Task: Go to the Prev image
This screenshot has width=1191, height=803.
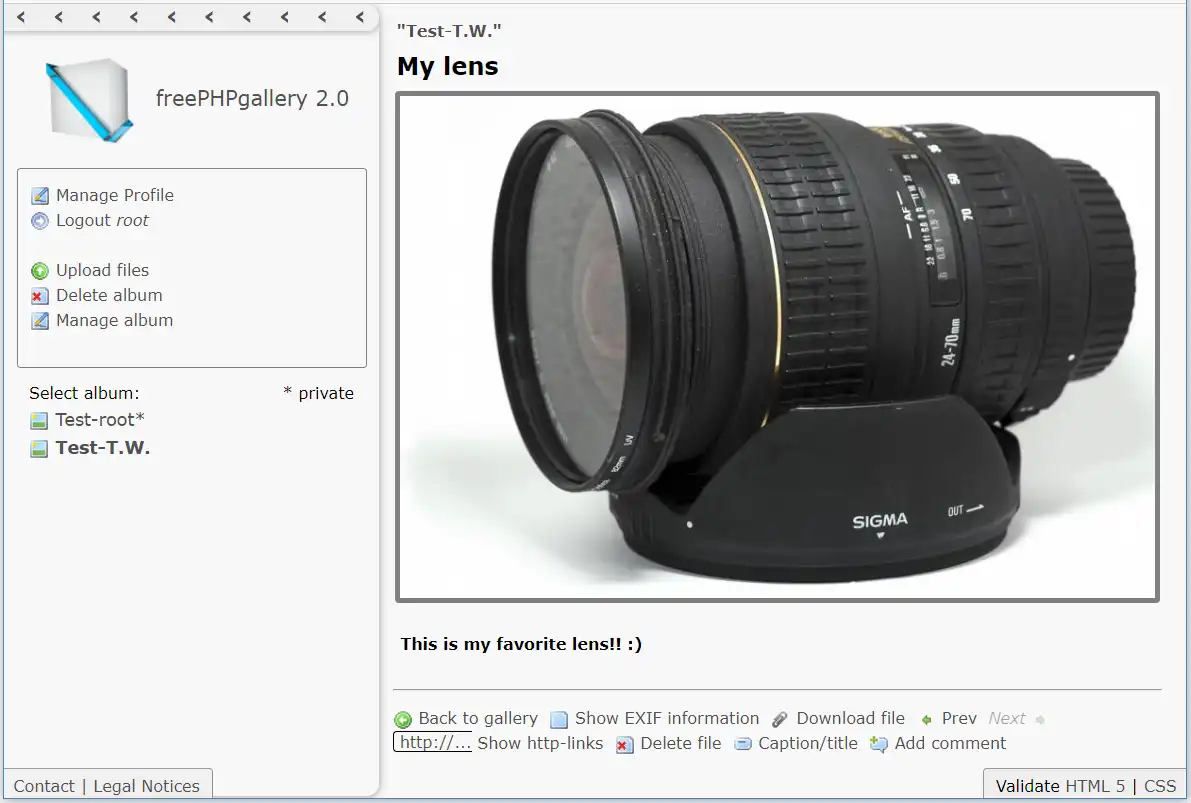Action: pos(959,719)
